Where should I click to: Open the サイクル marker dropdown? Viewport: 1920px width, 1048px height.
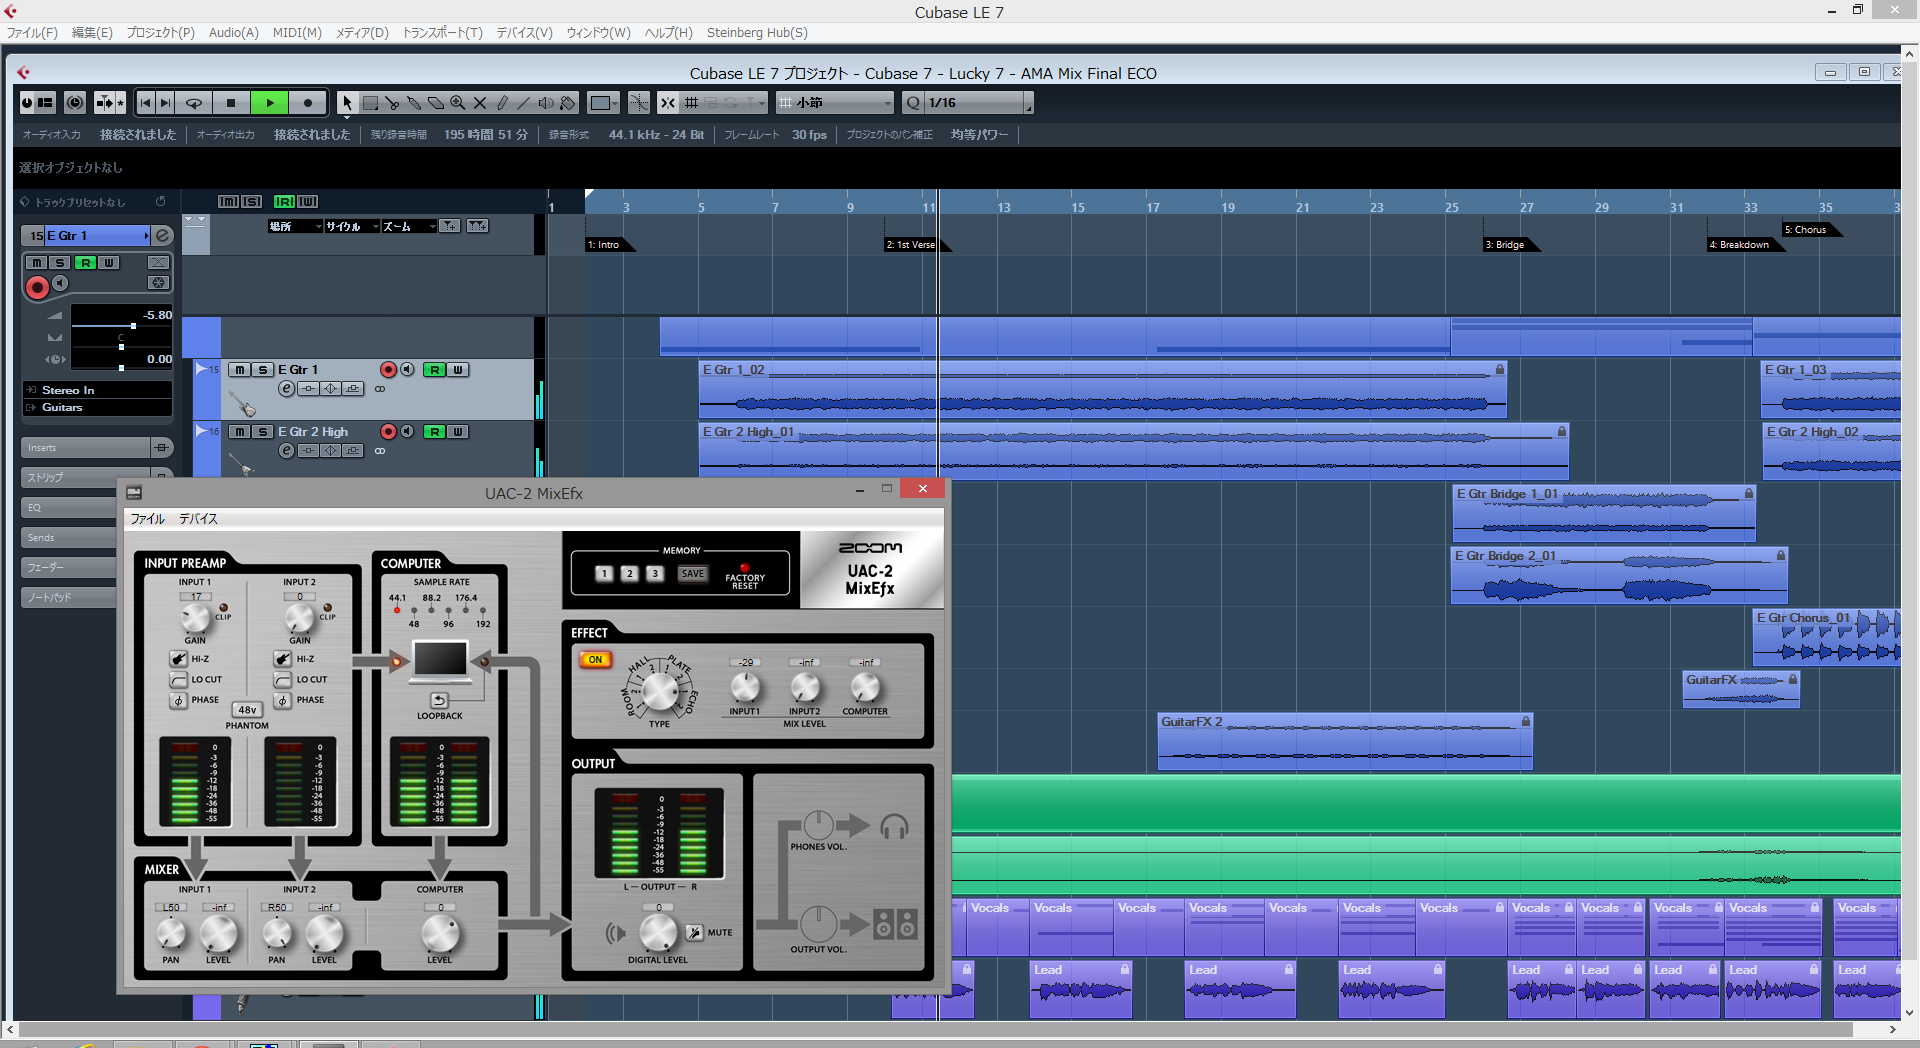[352, 226]
